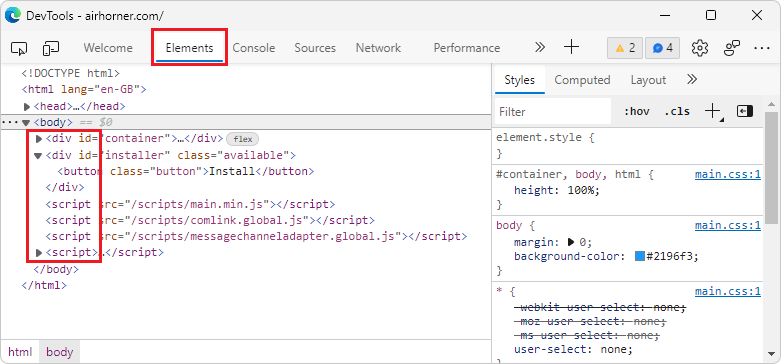The image size is (781, 364).
Task: Click the blue background-color swatch #2196f3
Action: (640, 257)
